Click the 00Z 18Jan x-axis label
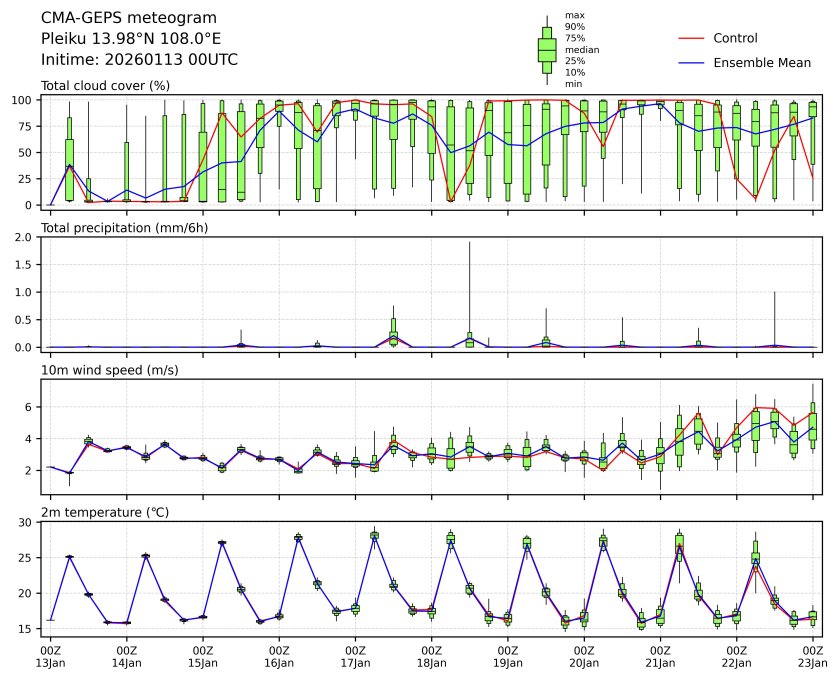Viewport: 839px width, 680px height. (x=431, y=656)
